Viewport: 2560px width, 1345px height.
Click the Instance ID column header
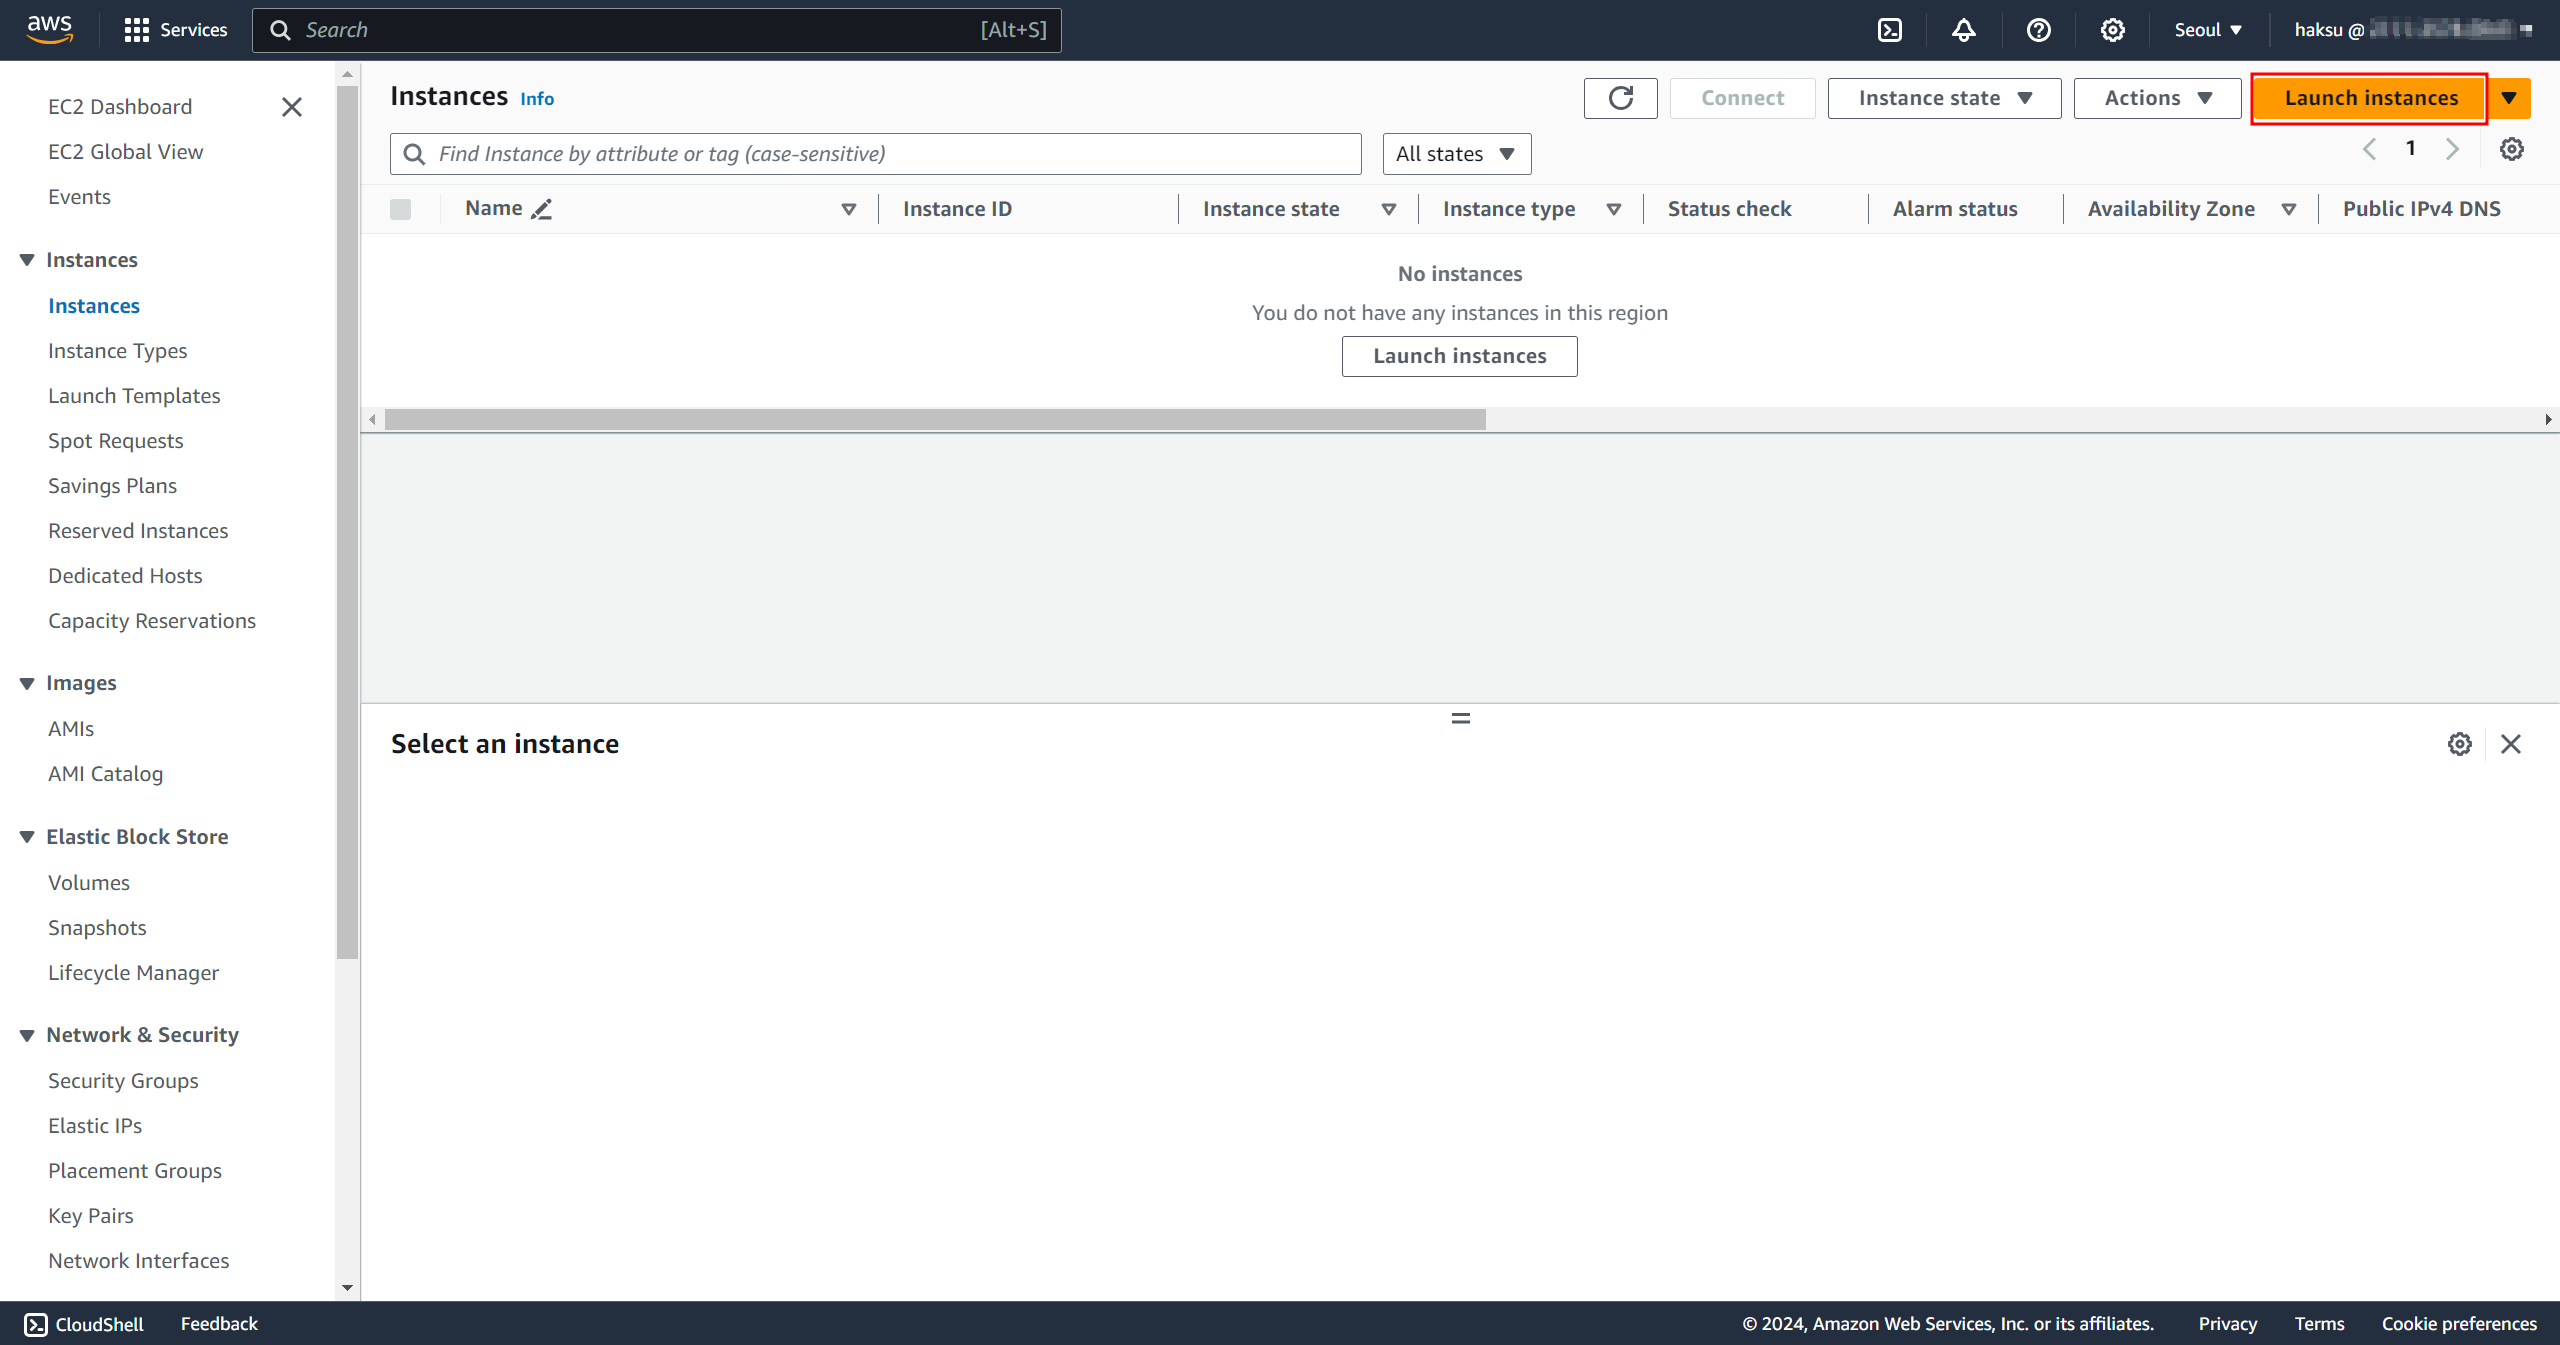point(957,209)
